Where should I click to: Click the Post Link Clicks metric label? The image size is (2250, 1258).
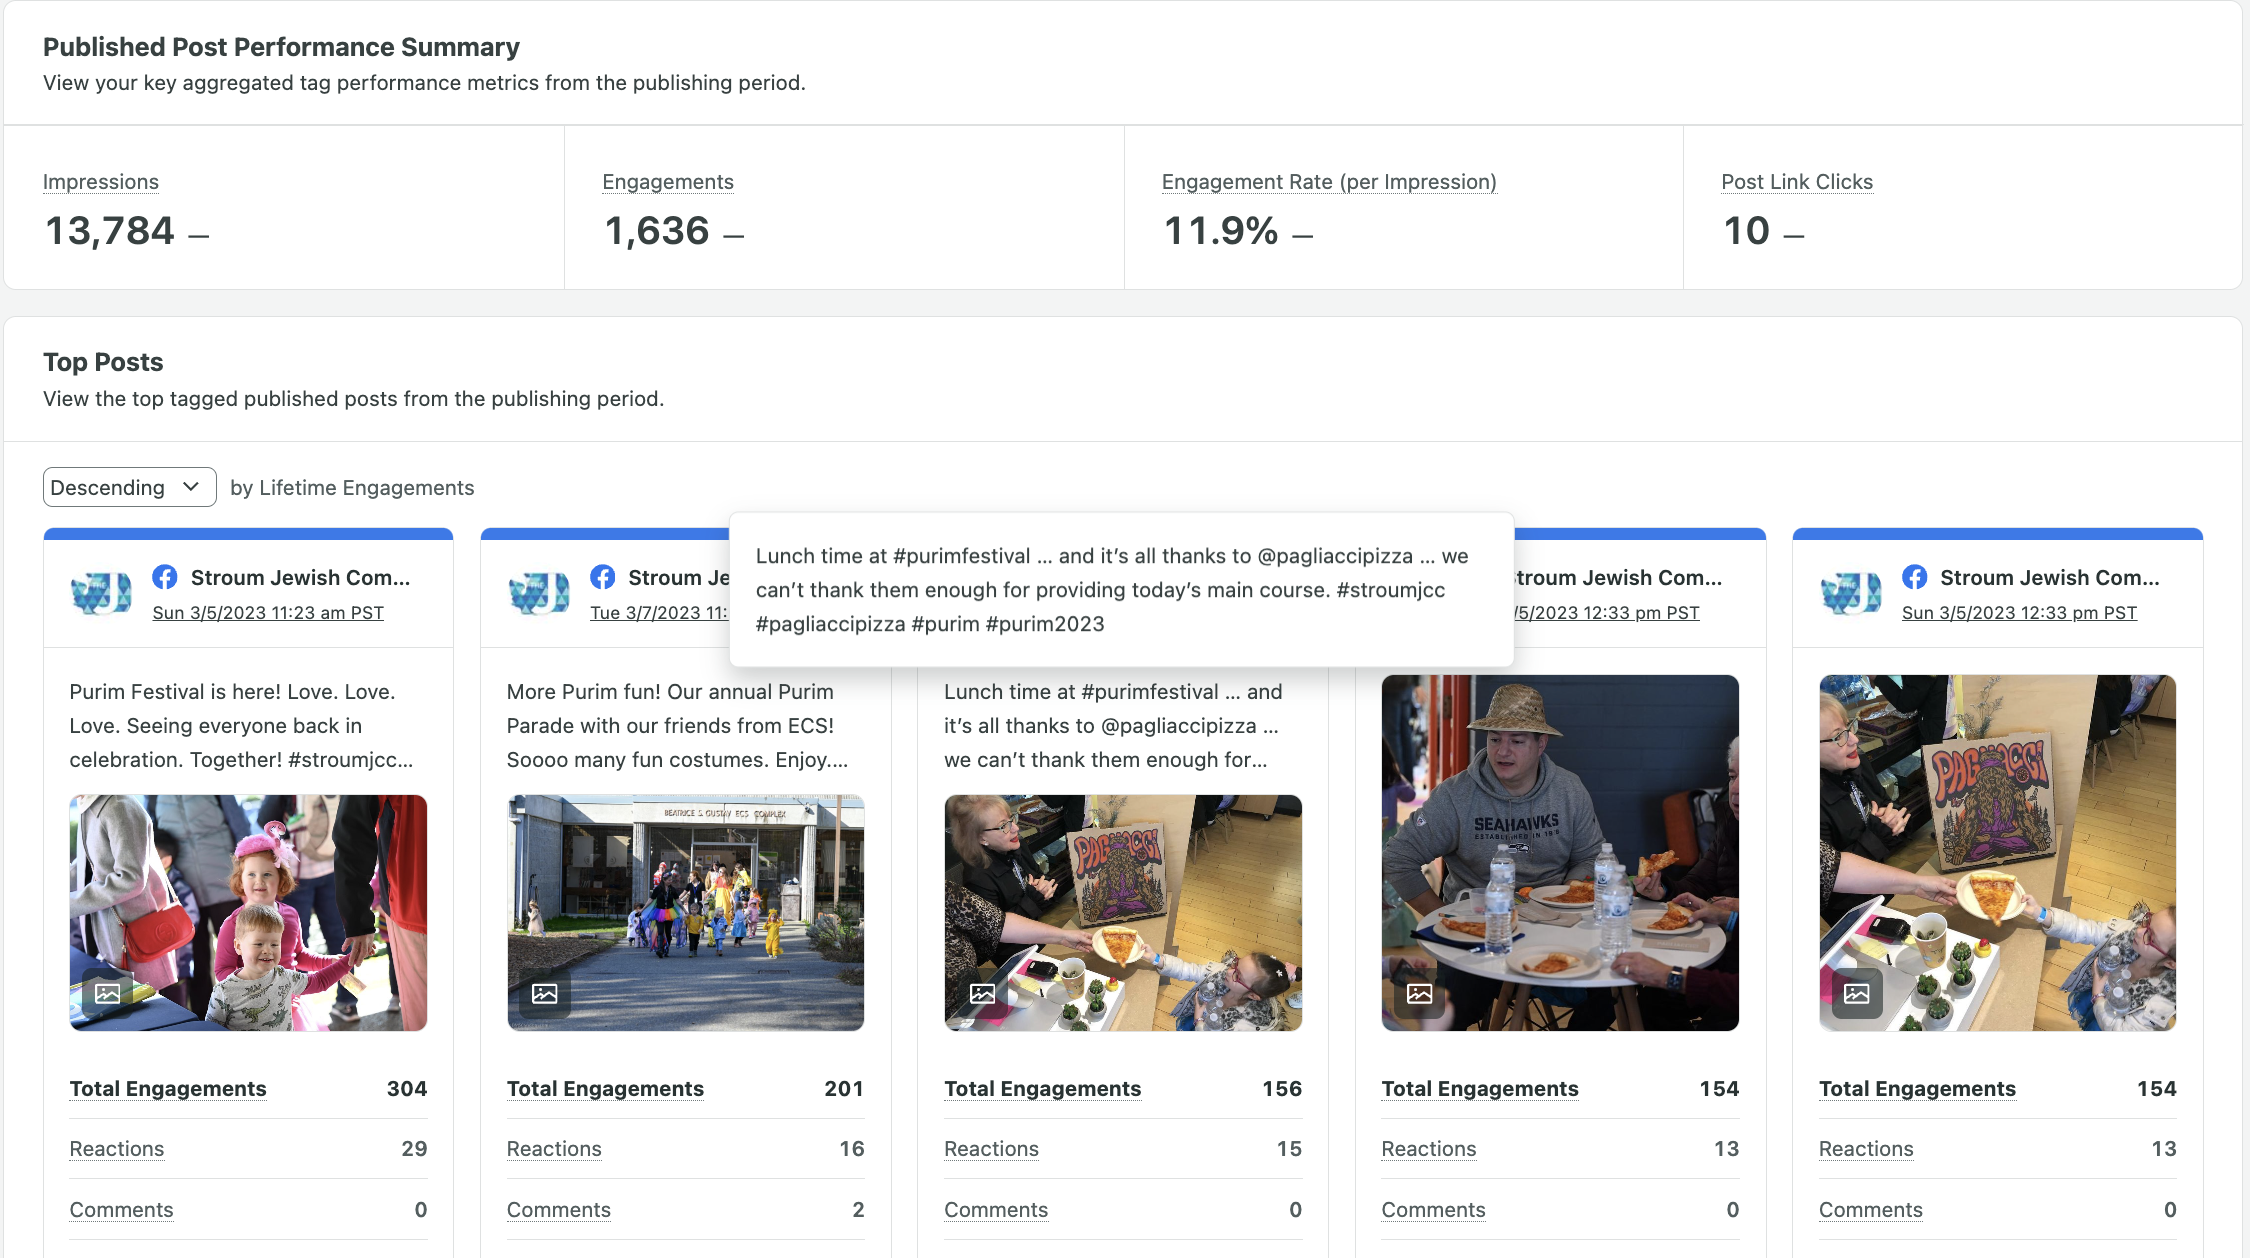click(1796, 182)
